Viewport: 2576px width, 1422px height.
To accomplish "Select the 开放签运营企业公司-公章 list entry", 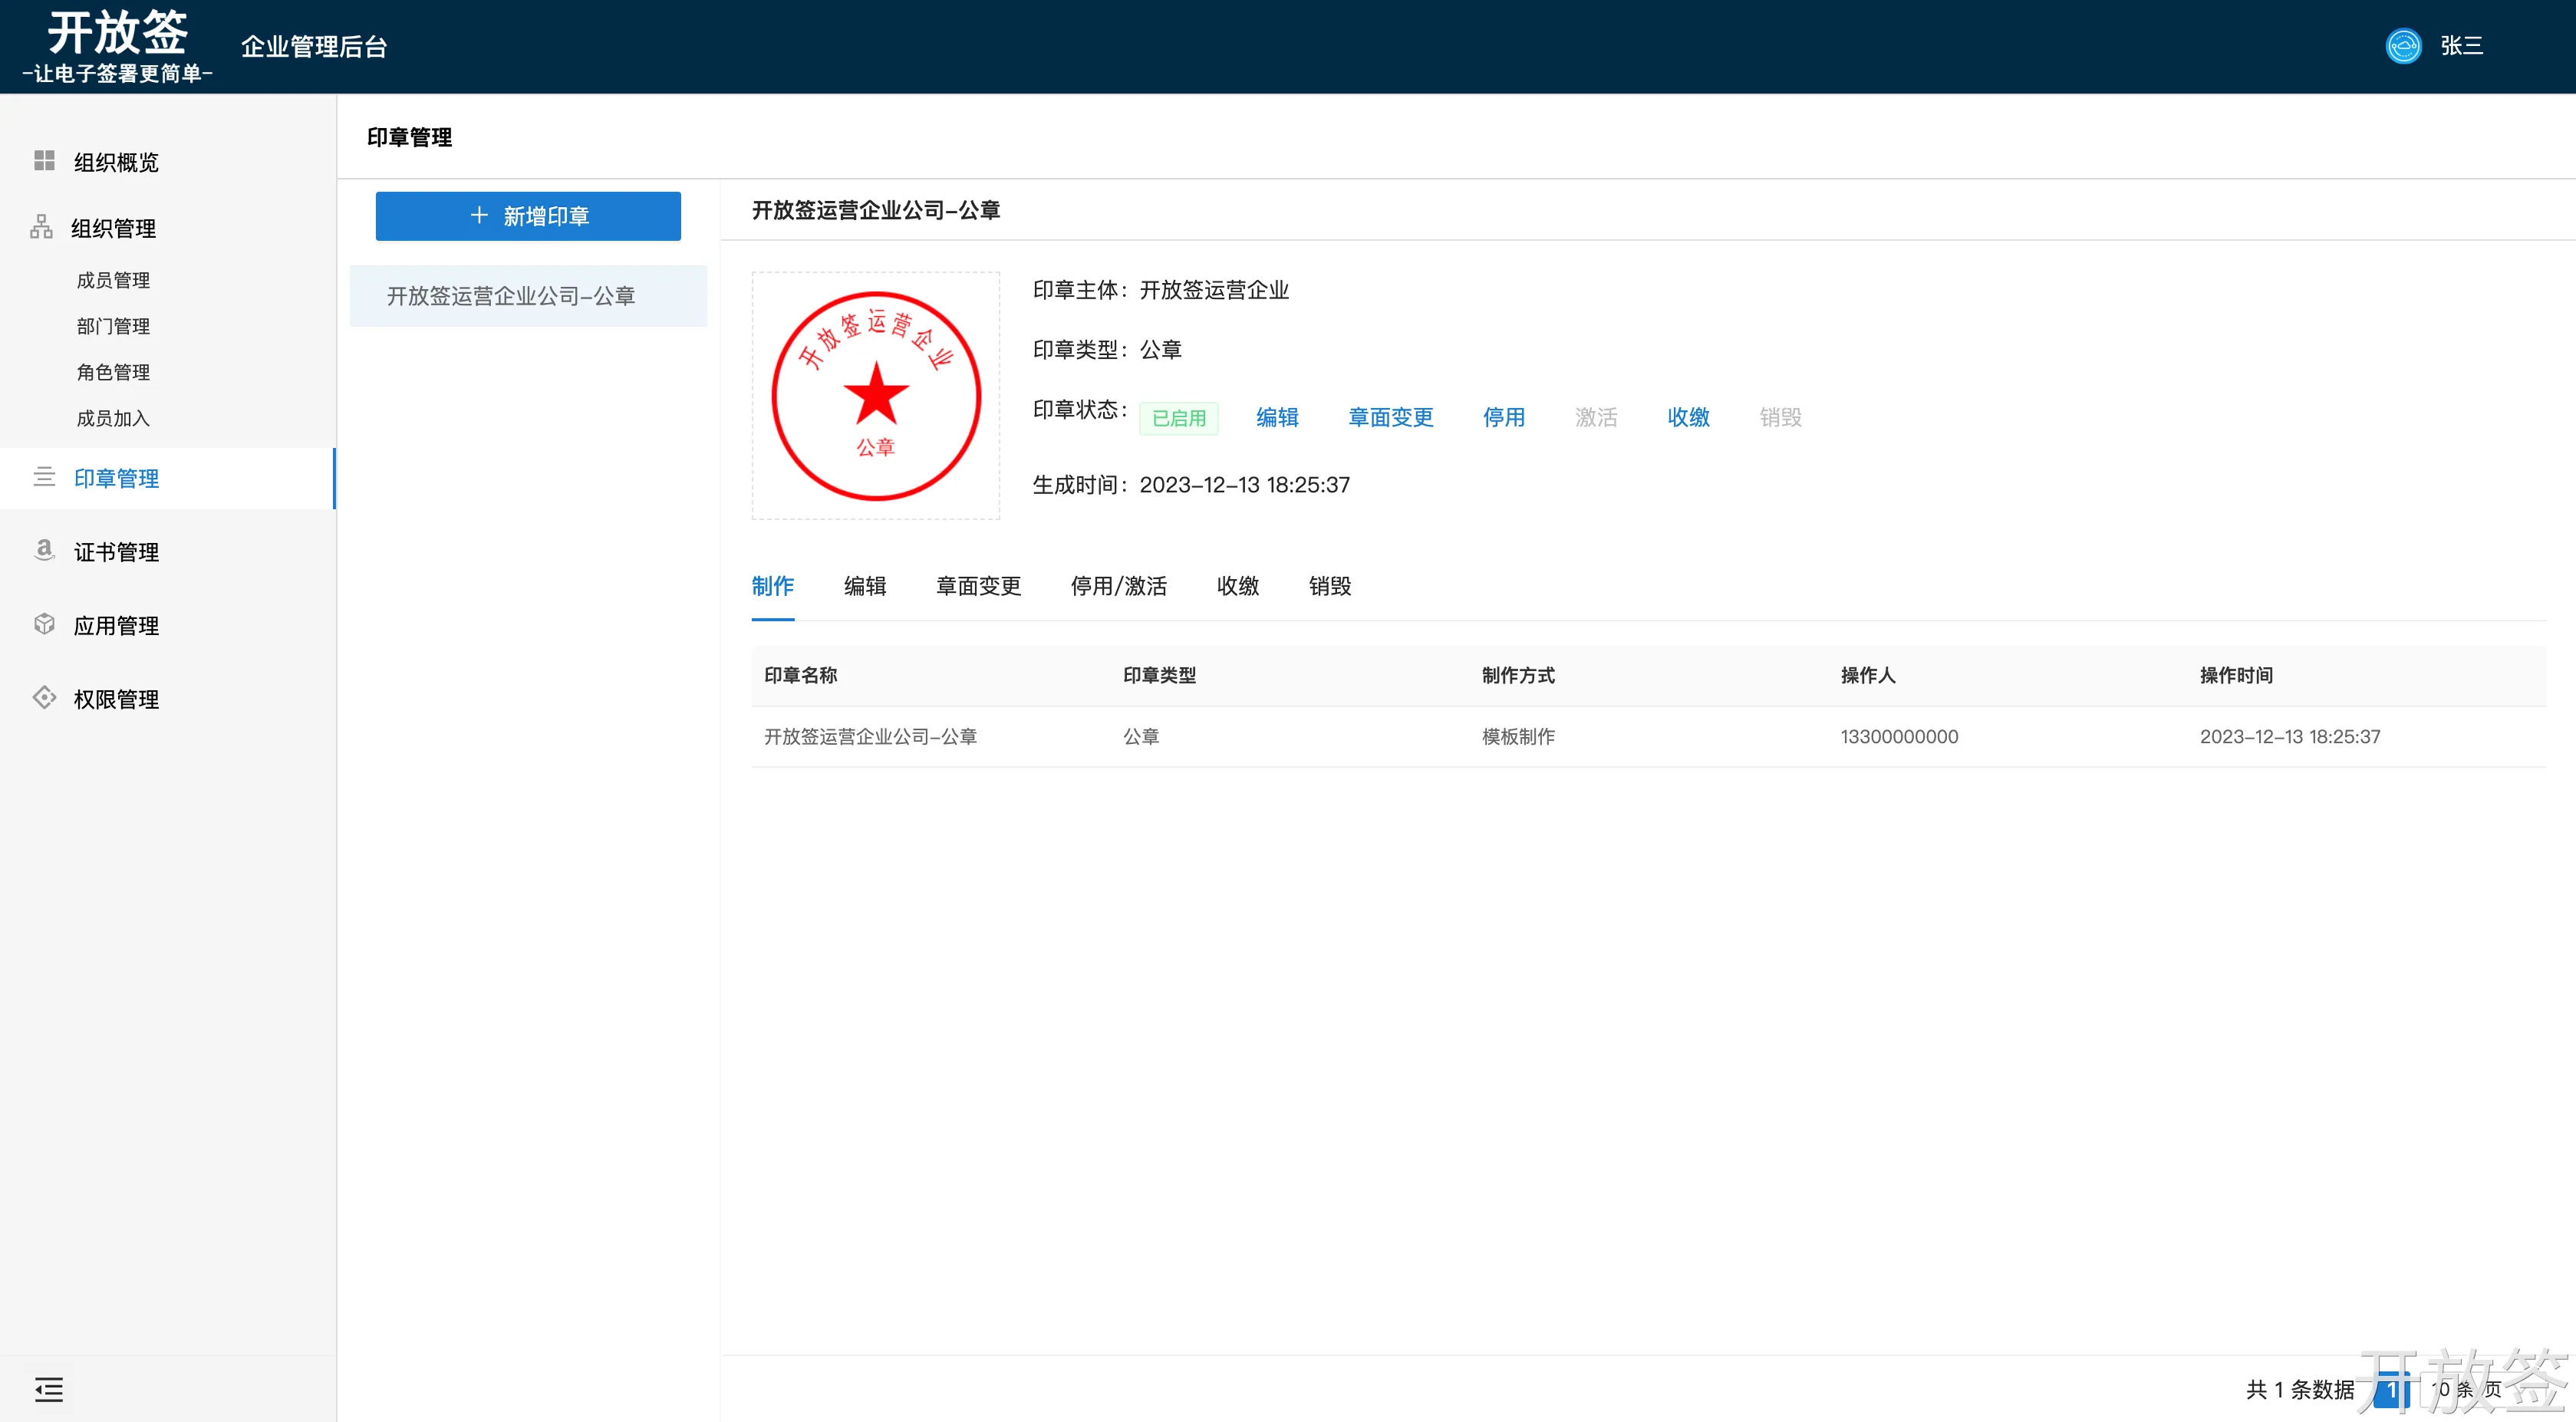I will pyautogui.click(x=528, y=296).
